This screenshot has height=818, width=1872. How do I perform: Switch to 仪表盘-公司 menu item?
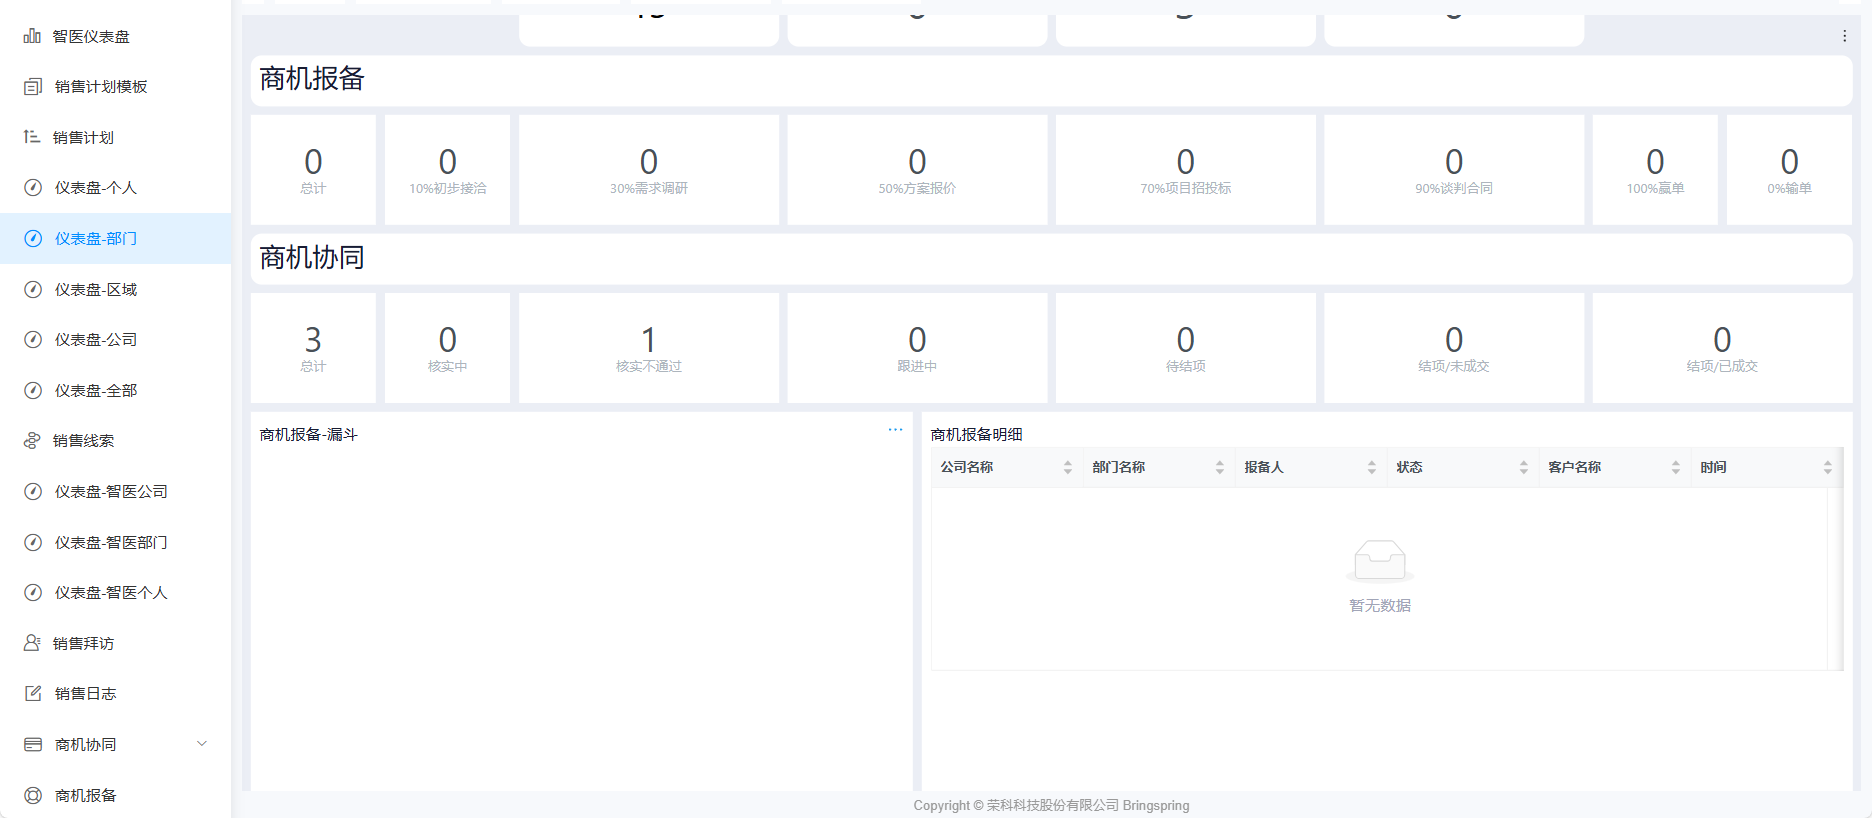pyautogui.click(x=96, y=340)
